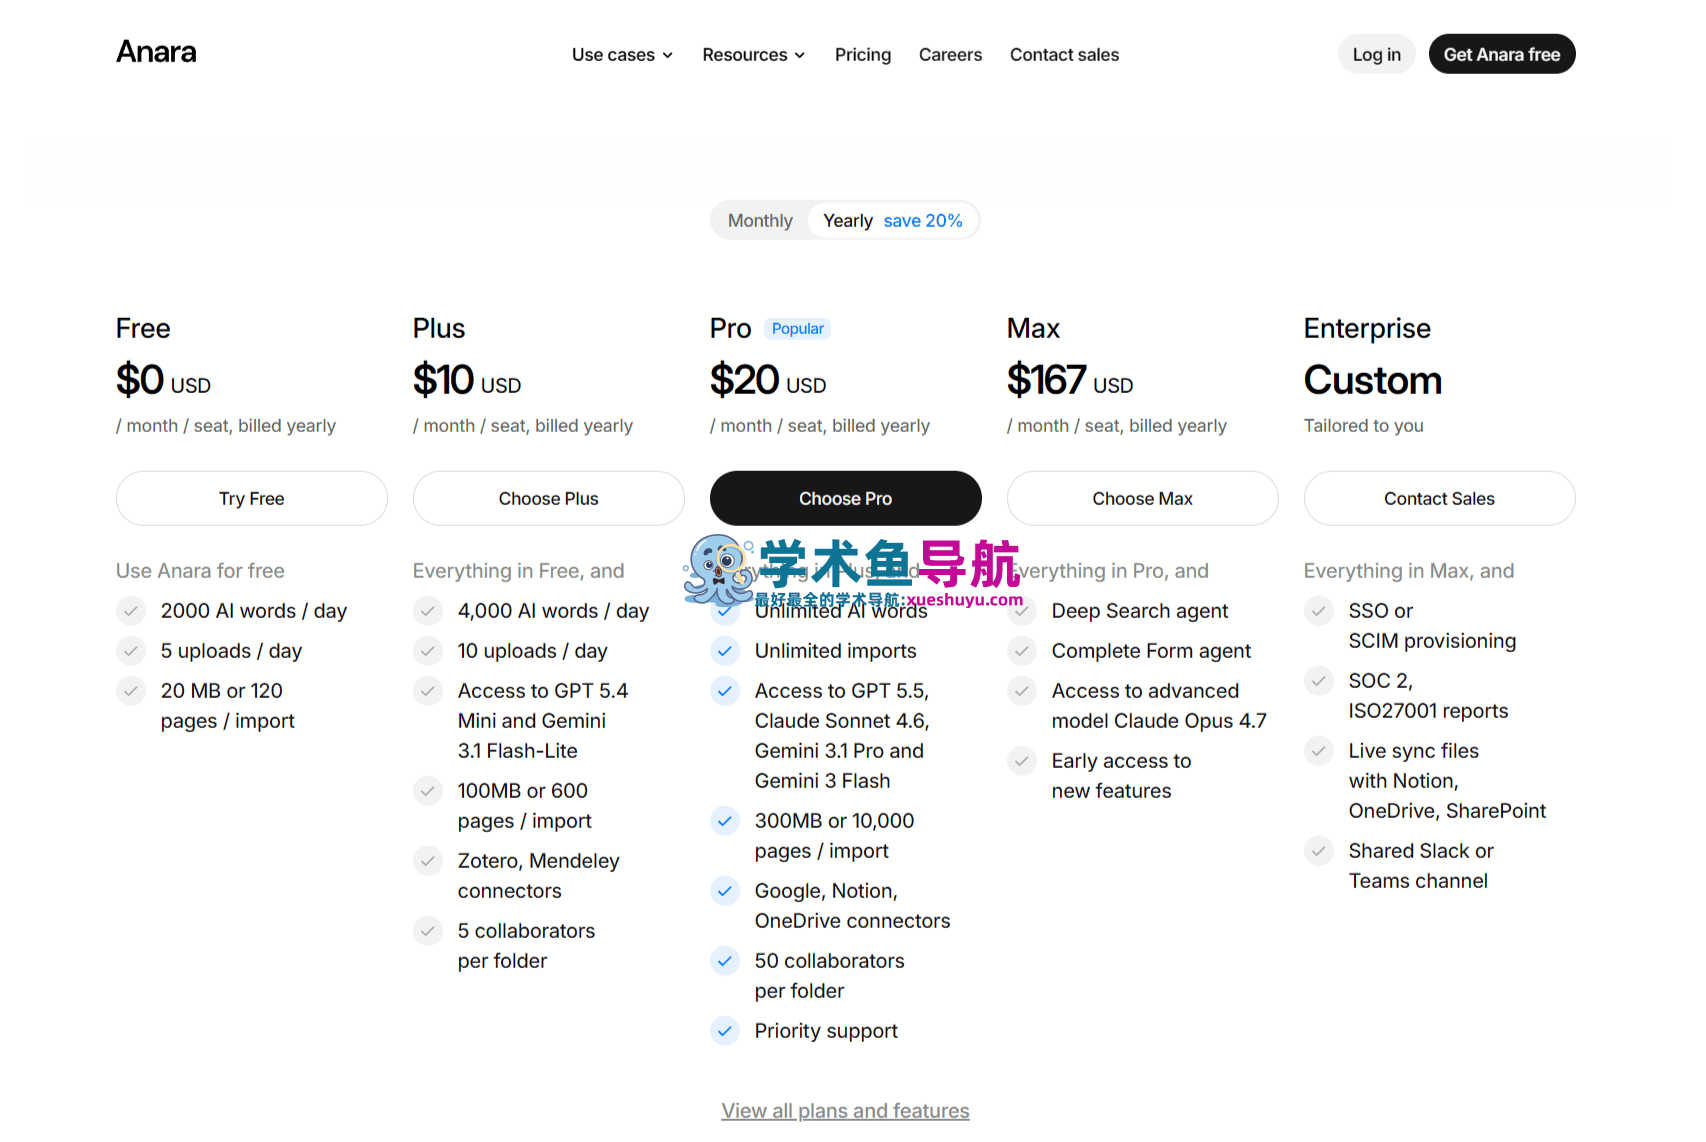Image resolution: width=1706 pixels, height=1142 pixels.
Task: Click the Choose Max button
Action: pos(1143,498)
